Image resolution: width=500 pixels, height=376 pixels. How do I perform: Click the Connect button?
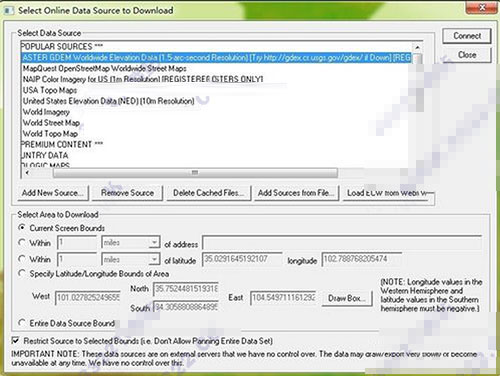(467, 36)
